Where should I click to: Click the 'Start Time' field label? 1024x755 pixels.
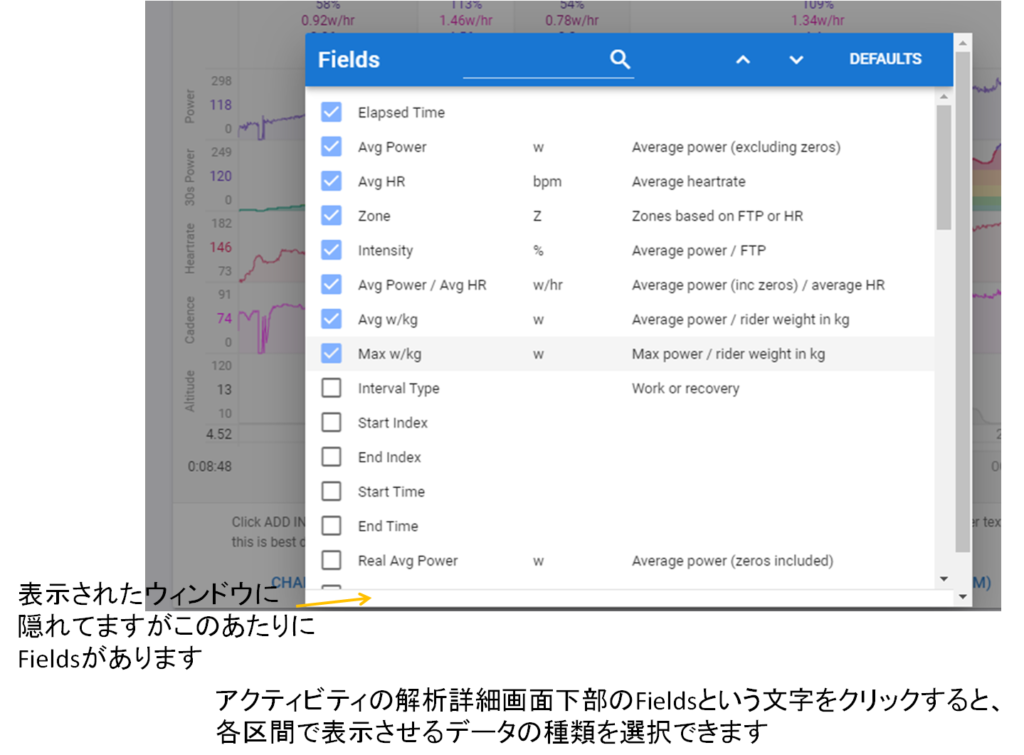coord(391,492)
